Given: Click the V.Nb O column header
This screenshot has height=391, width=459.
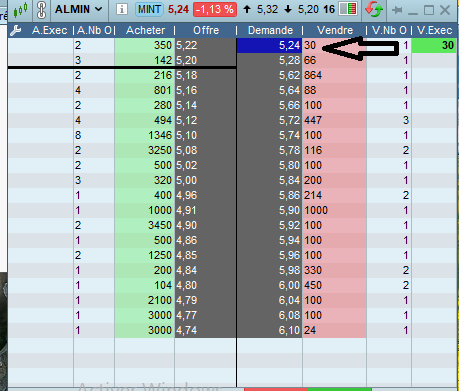Looking at the screenshot, I should tap(389, 31).
